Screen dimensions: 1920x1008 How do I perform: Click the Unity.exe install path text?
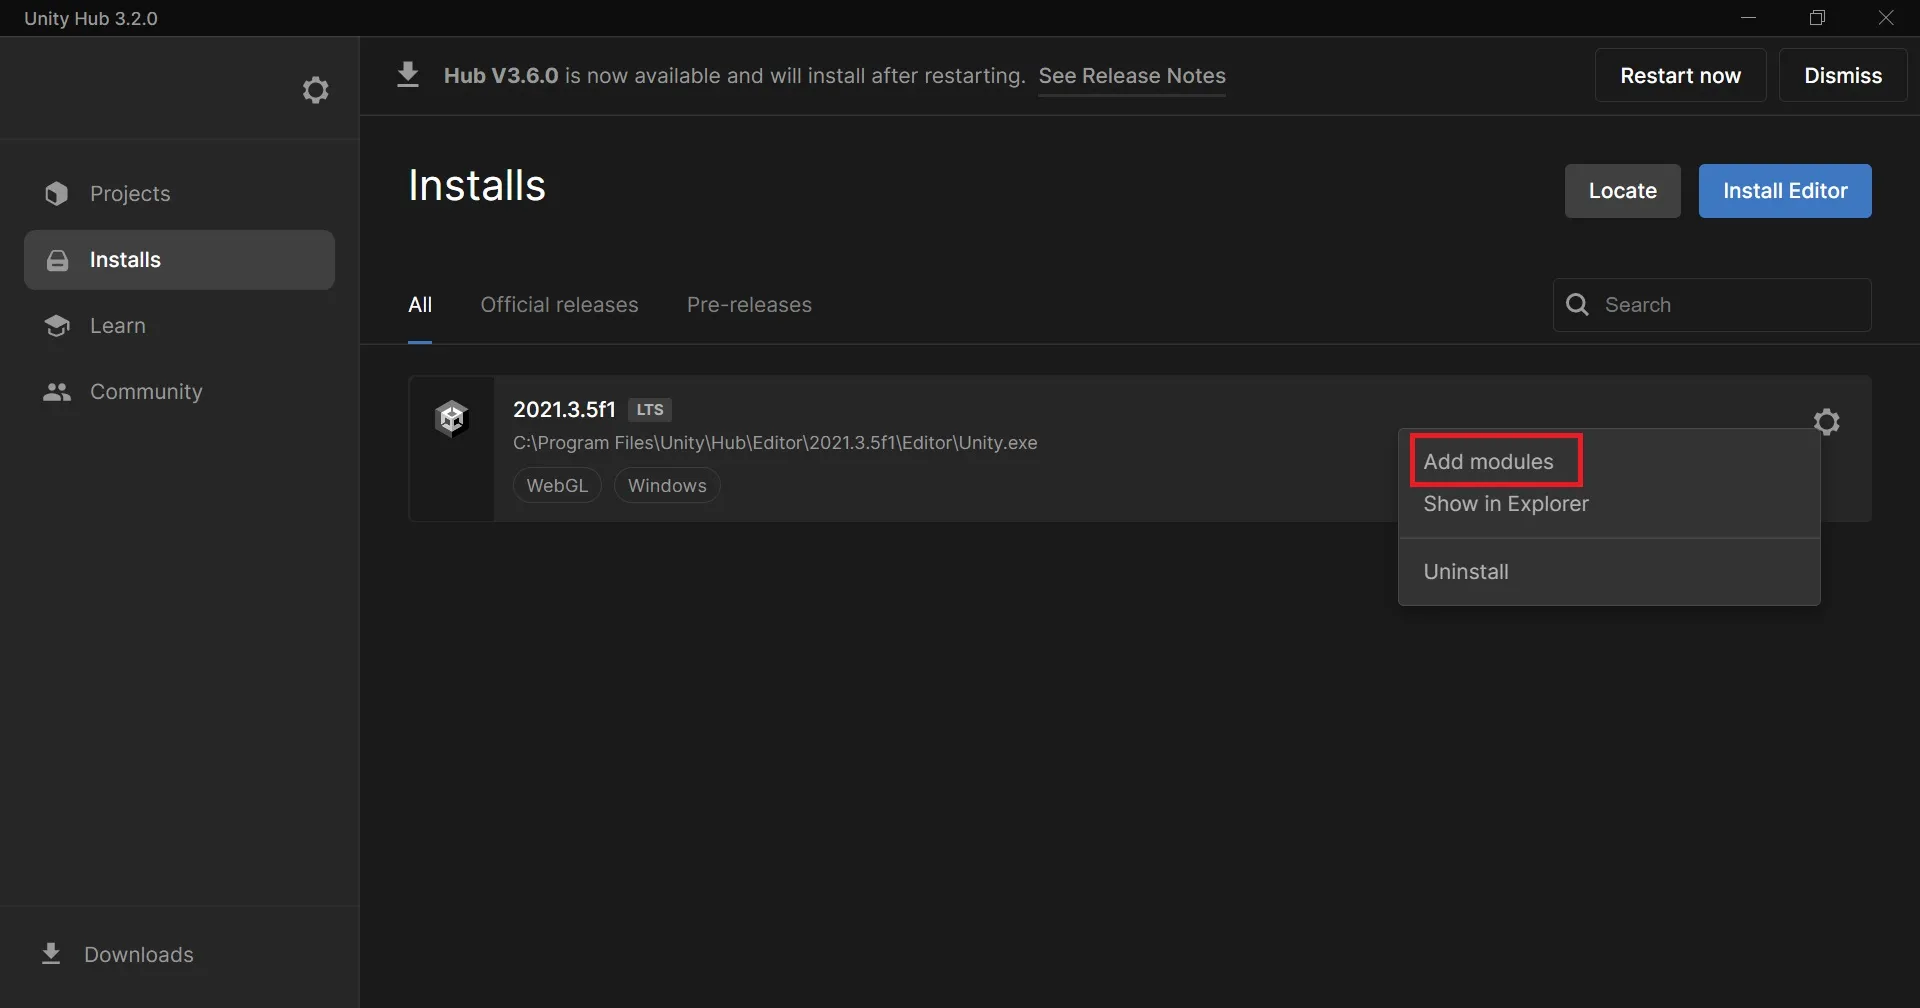pyautogui.click(x=775, y=443)
